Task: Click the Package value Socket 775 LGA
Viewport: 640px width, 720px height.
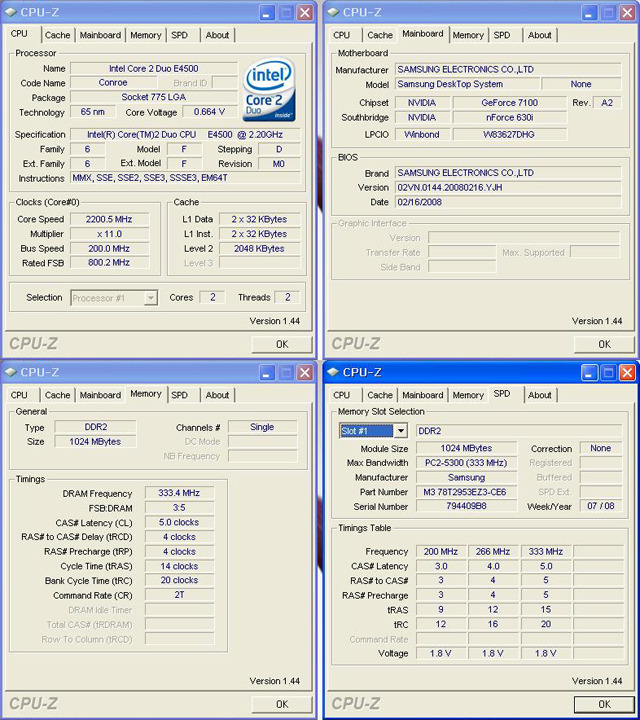Action: point(154,97)
